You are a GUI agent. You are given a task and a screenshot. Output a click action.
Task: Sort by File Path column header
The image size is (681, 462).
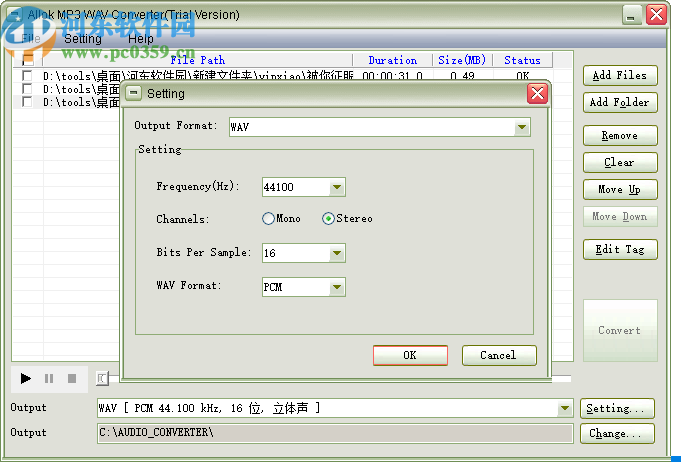(198, 60)
